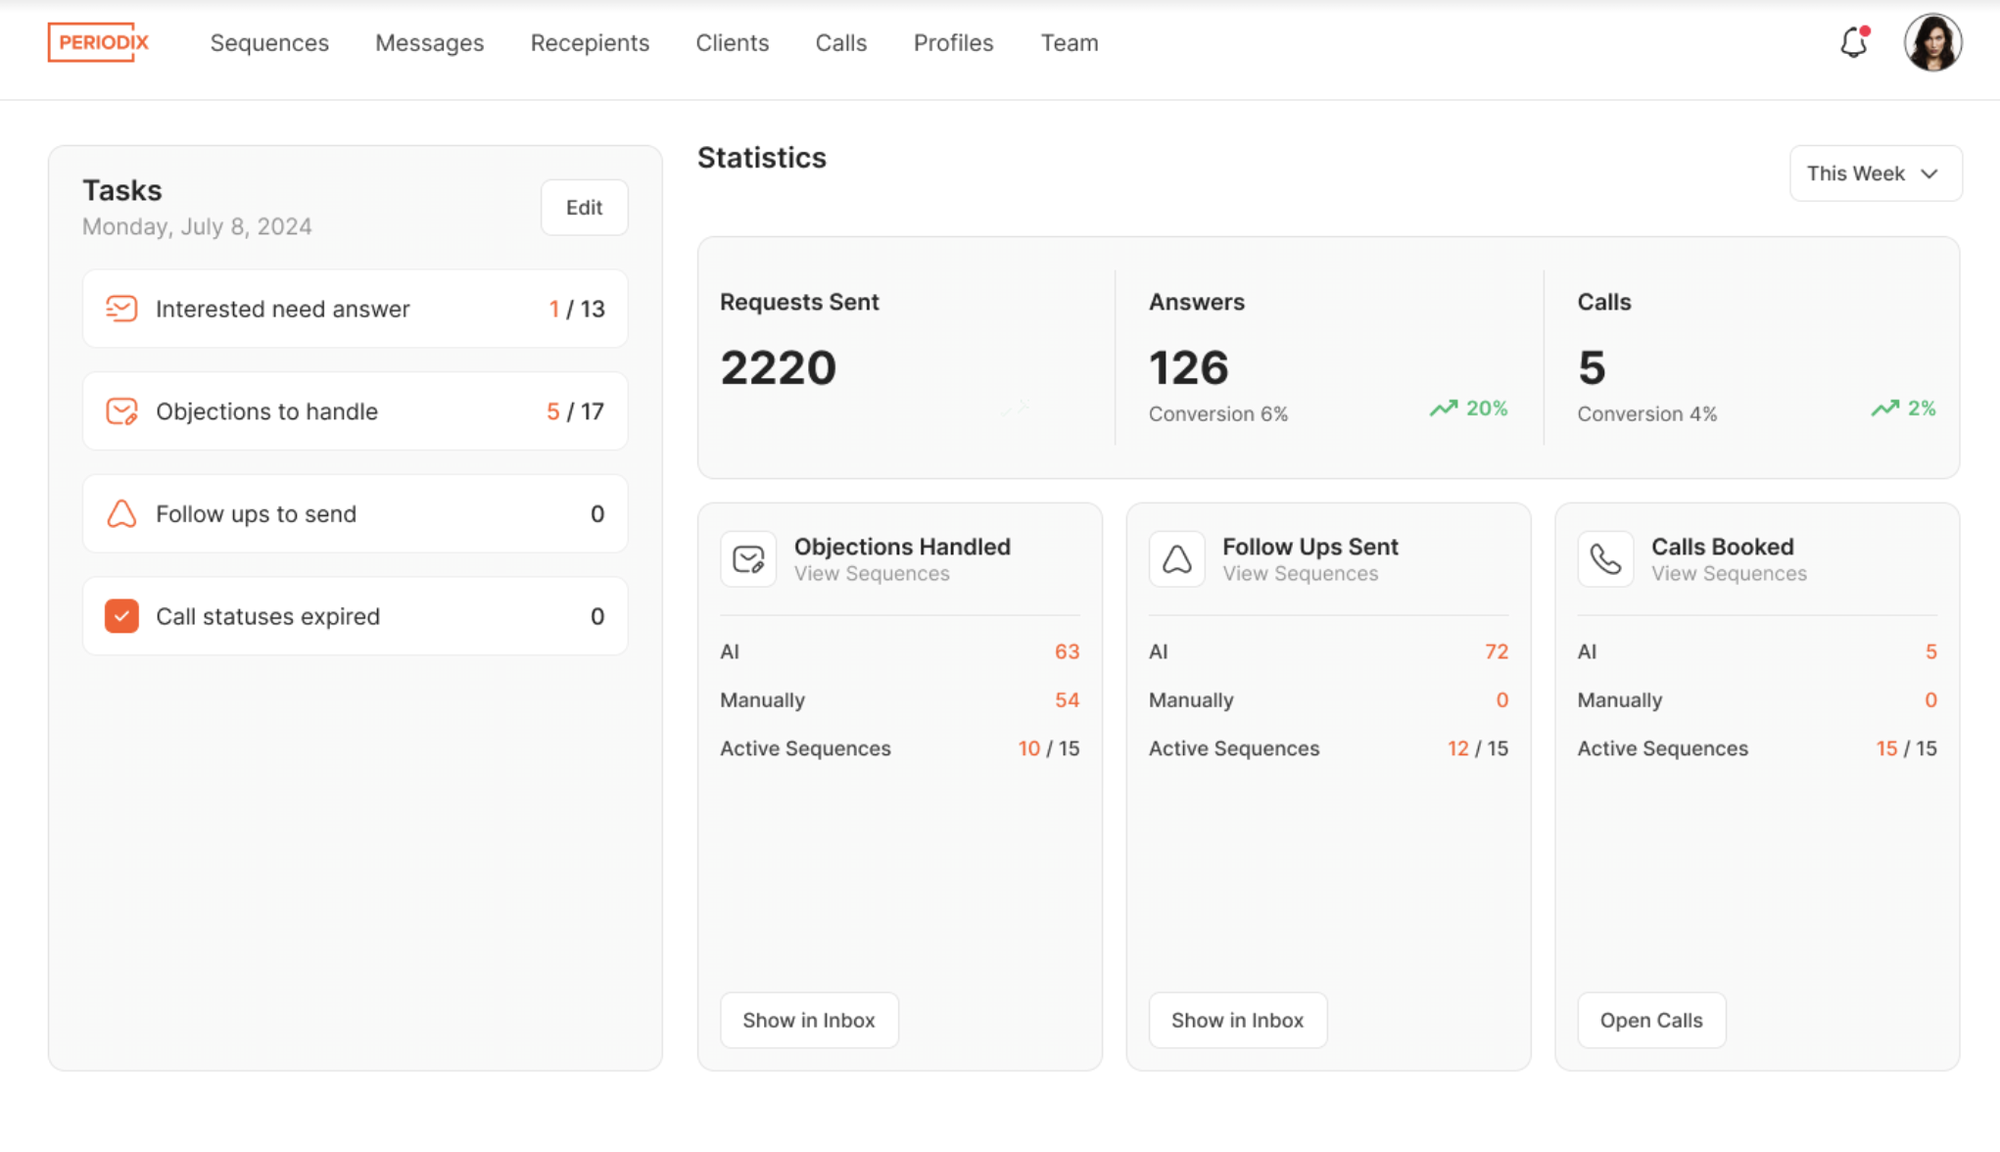Open View Sequences under Calls Booked
Image resolution: width=2000 pixels, height=1152 pixels.
[1728, 574]
